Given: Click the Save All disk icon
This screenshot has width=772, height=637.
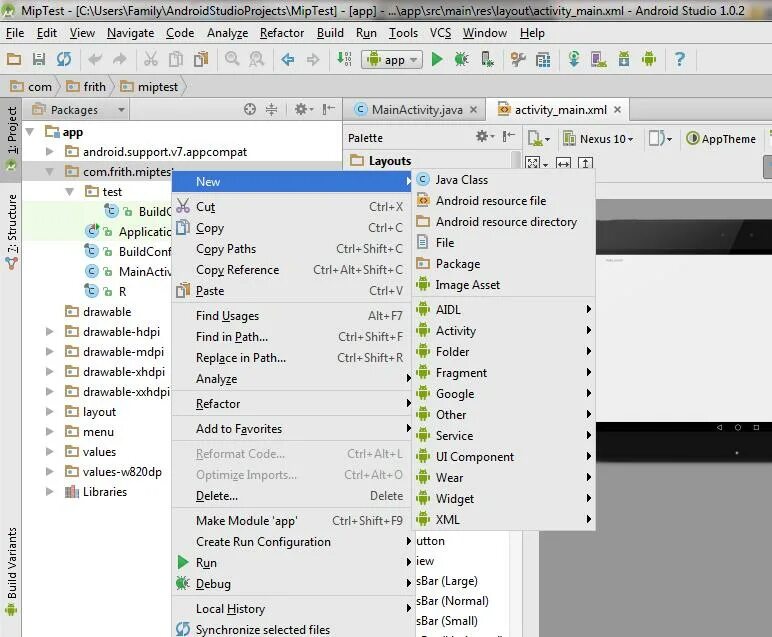Looking at the screenshot, I should click(x=39, y=60).
